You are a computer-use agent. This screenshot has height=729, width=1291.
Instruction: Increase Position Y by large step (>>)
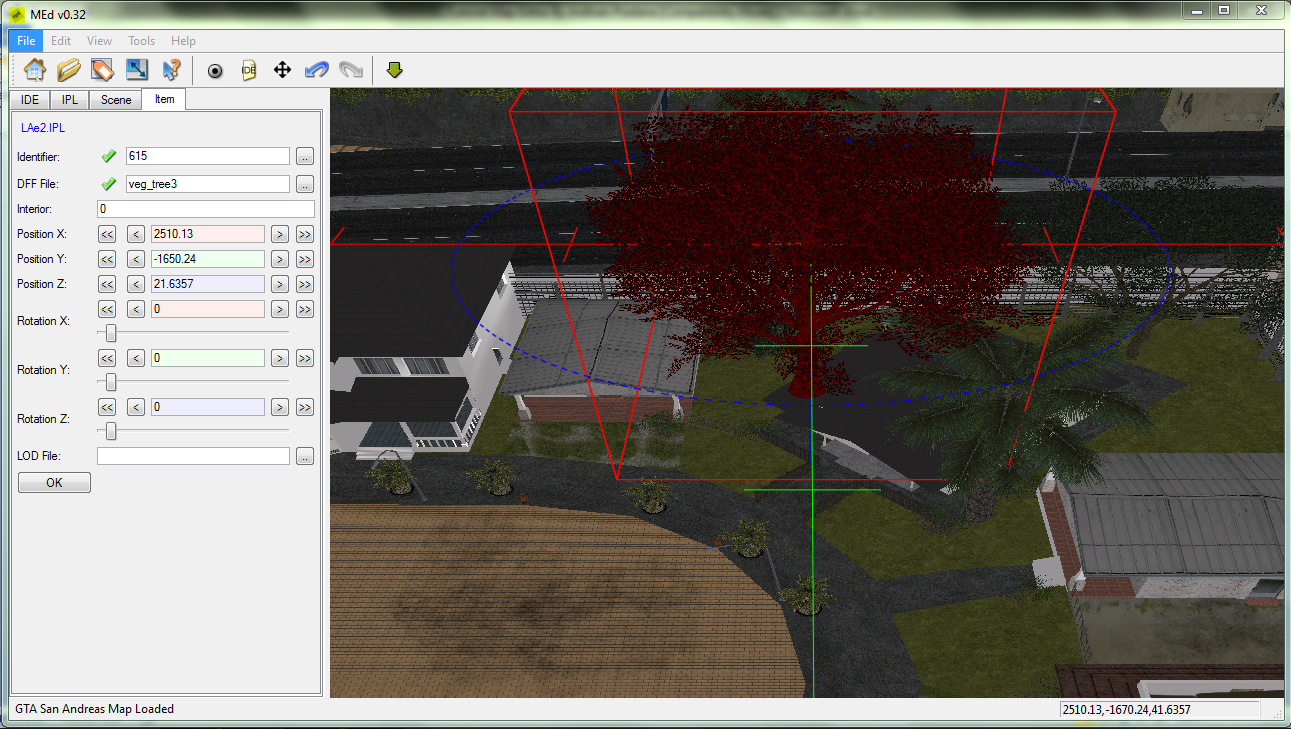(x=305, y=259)
